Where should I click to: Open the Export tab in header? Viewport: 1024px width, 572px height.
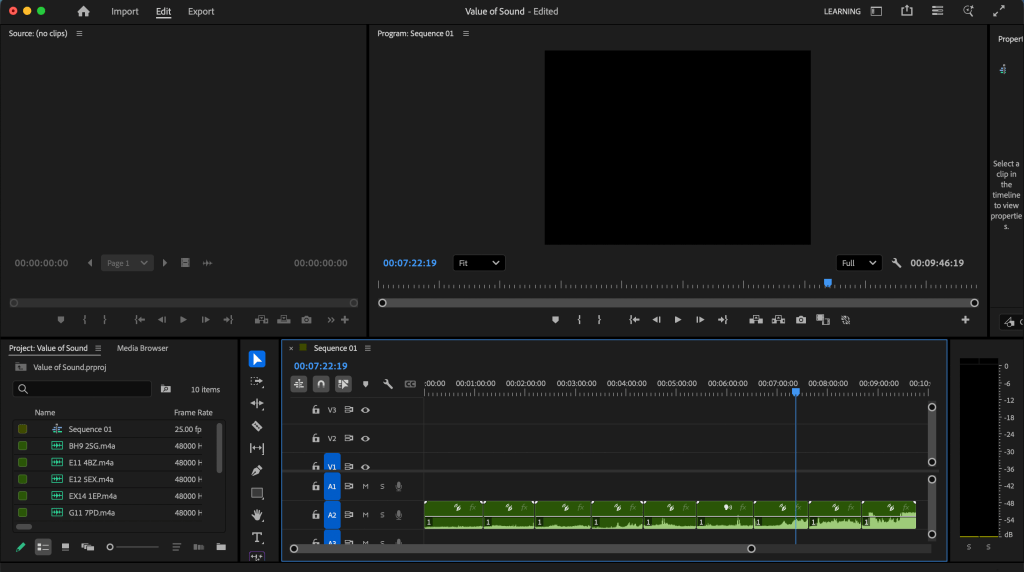point(201,12)
